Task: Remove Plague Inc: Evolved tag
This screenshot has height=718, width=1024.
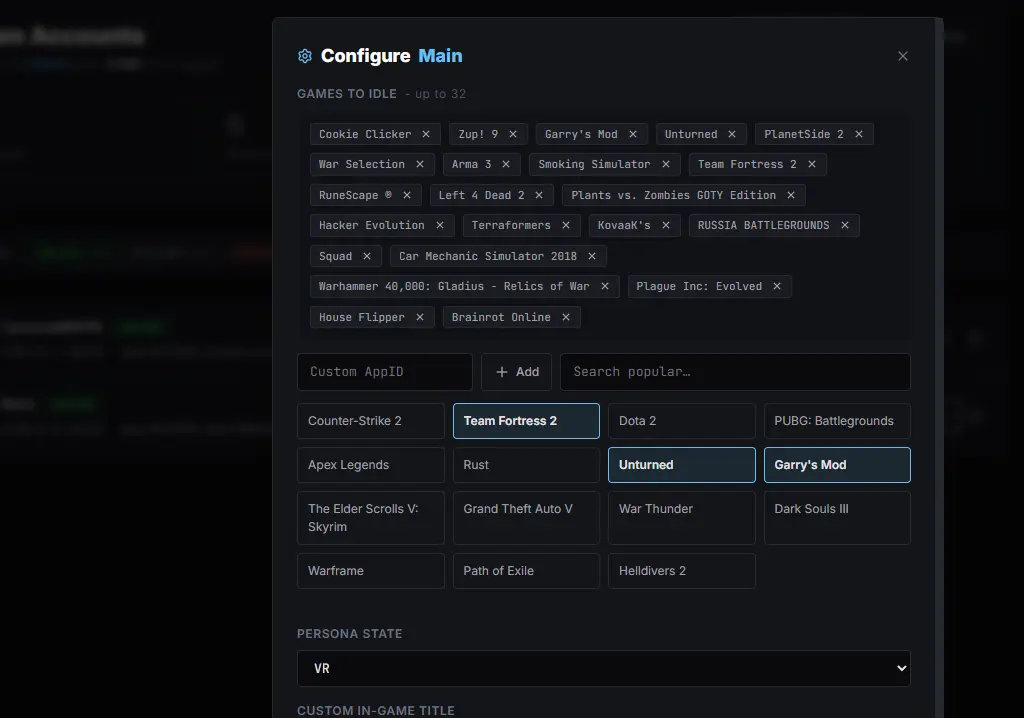Action: (x=777, y=286)
